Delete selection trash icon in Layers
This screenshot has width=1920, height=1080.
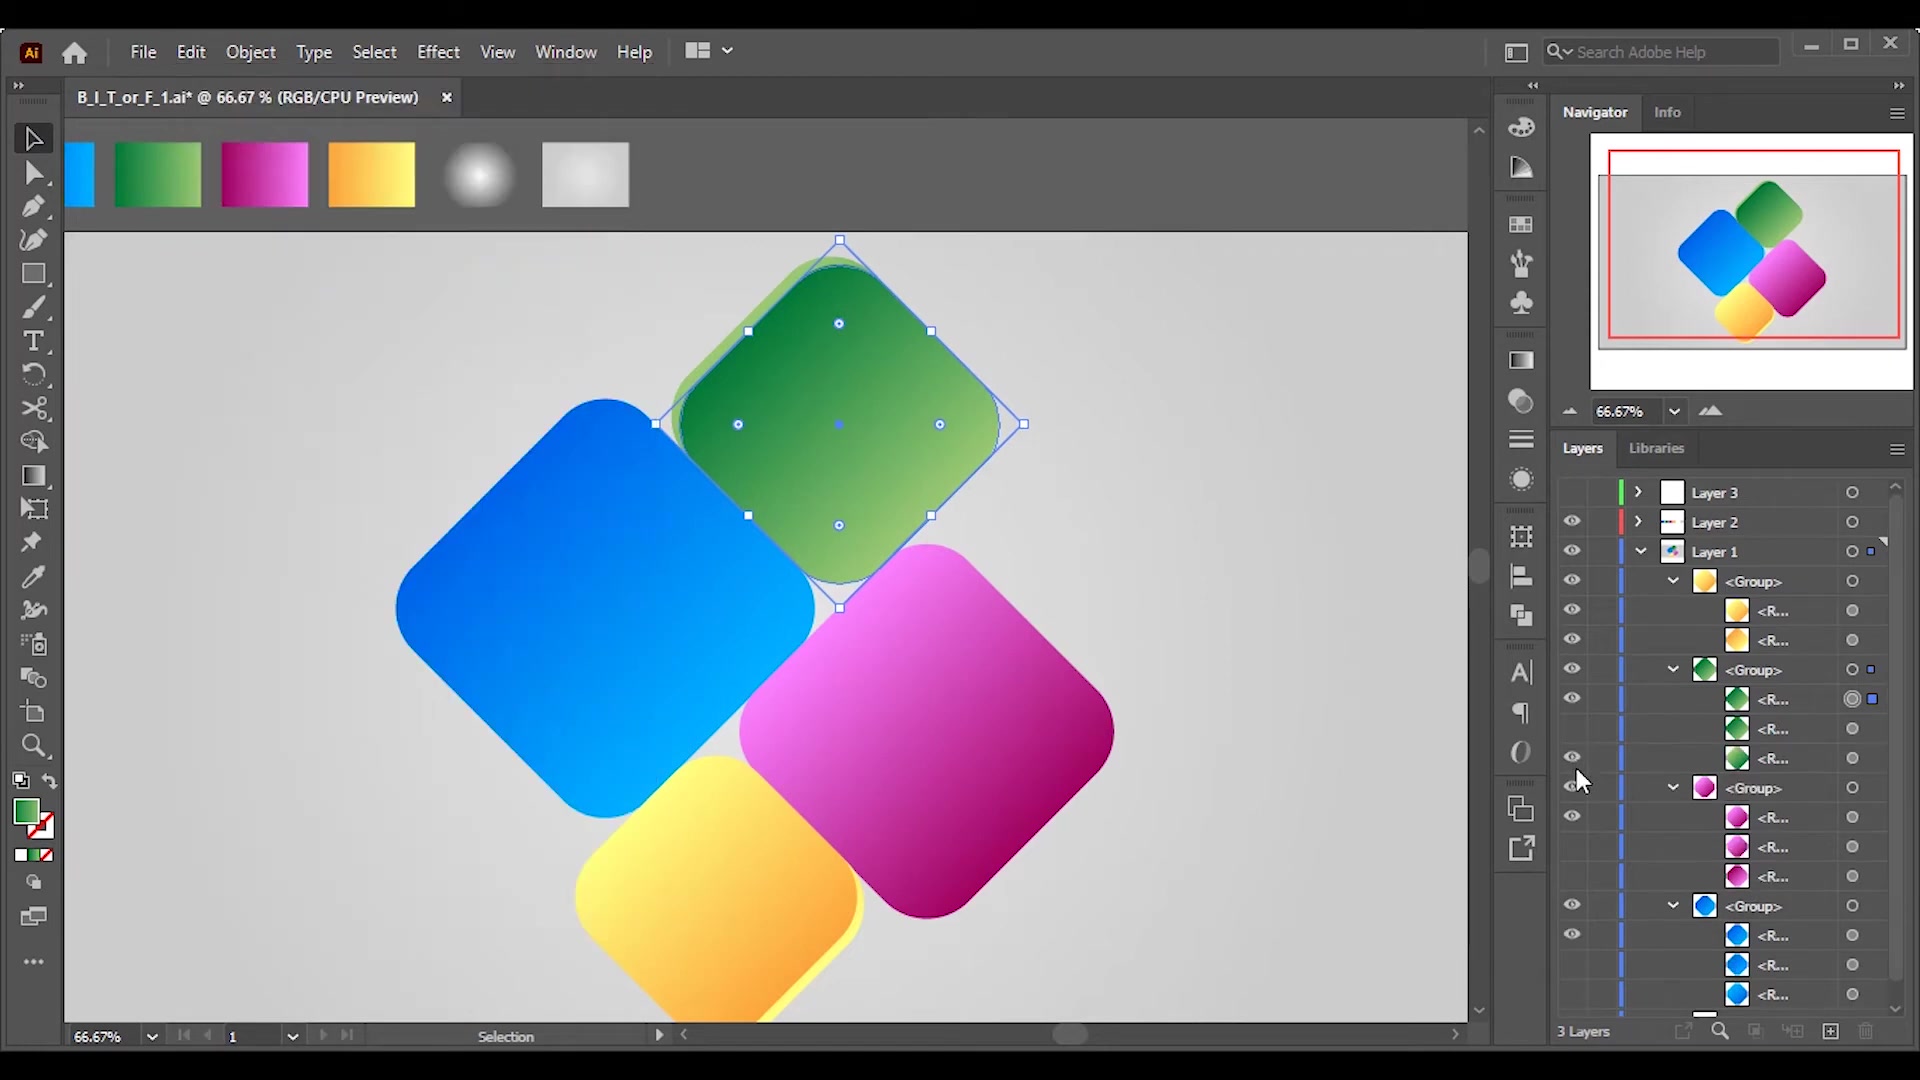coord(1865,1031)
